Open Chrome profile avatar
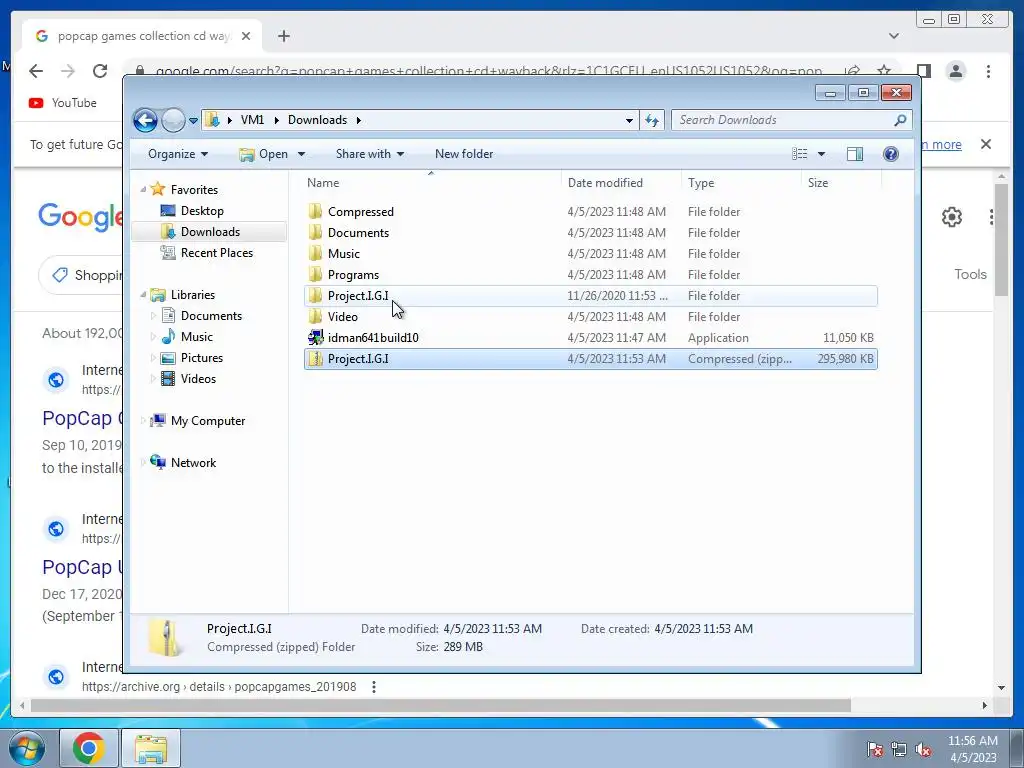This screenshot has width=1024, height=768. click(x=955, y=71)
